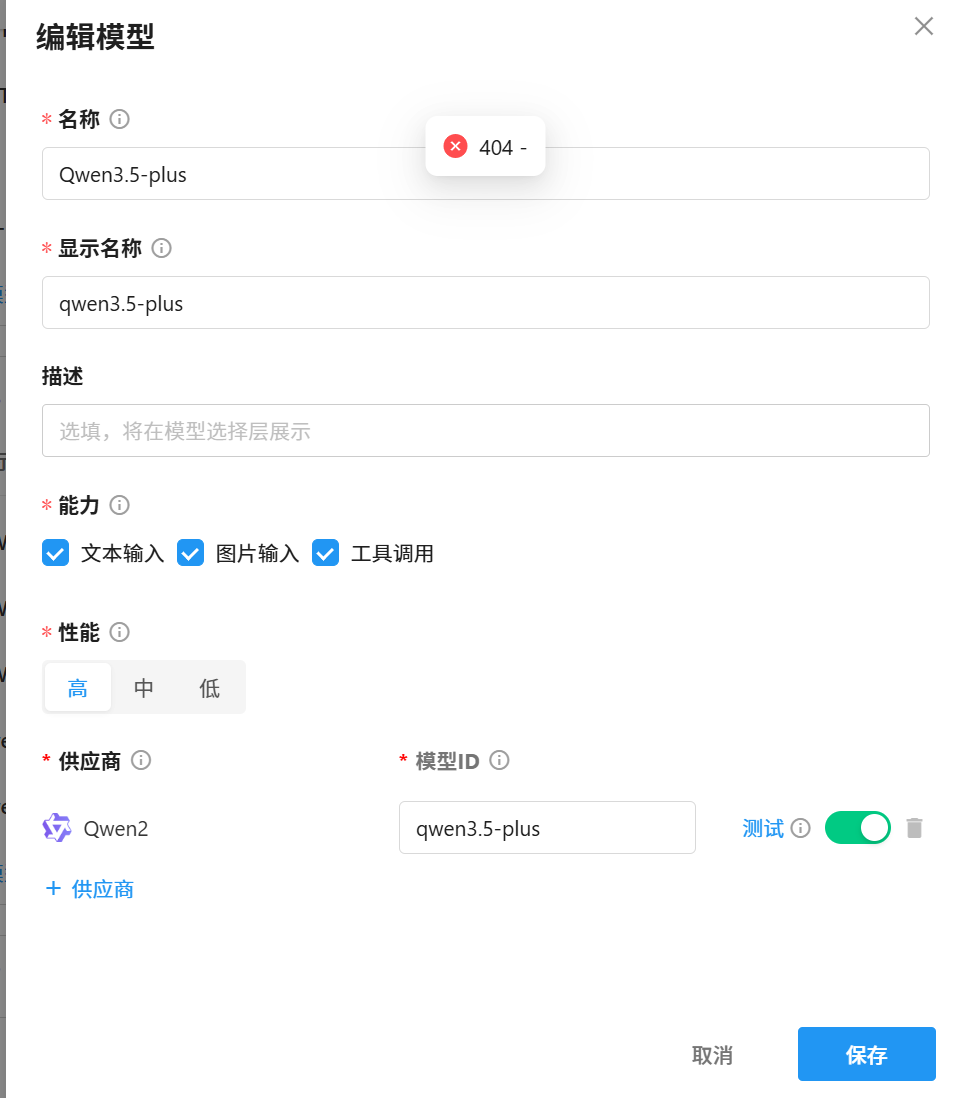Uncheck the 工具调用 capability
Screen dimensions: 963x1098
325,552
